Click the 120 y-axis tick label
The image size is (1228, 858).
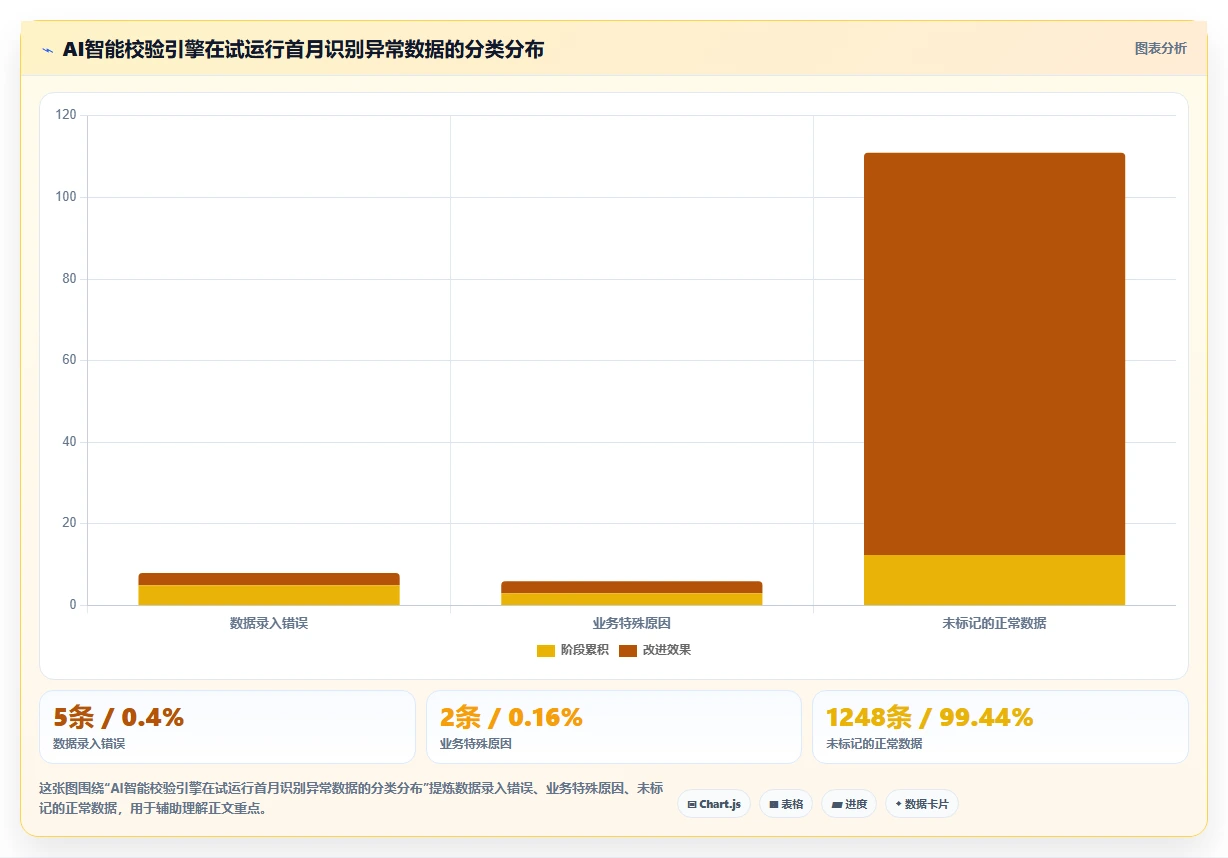tap(66, 115)
